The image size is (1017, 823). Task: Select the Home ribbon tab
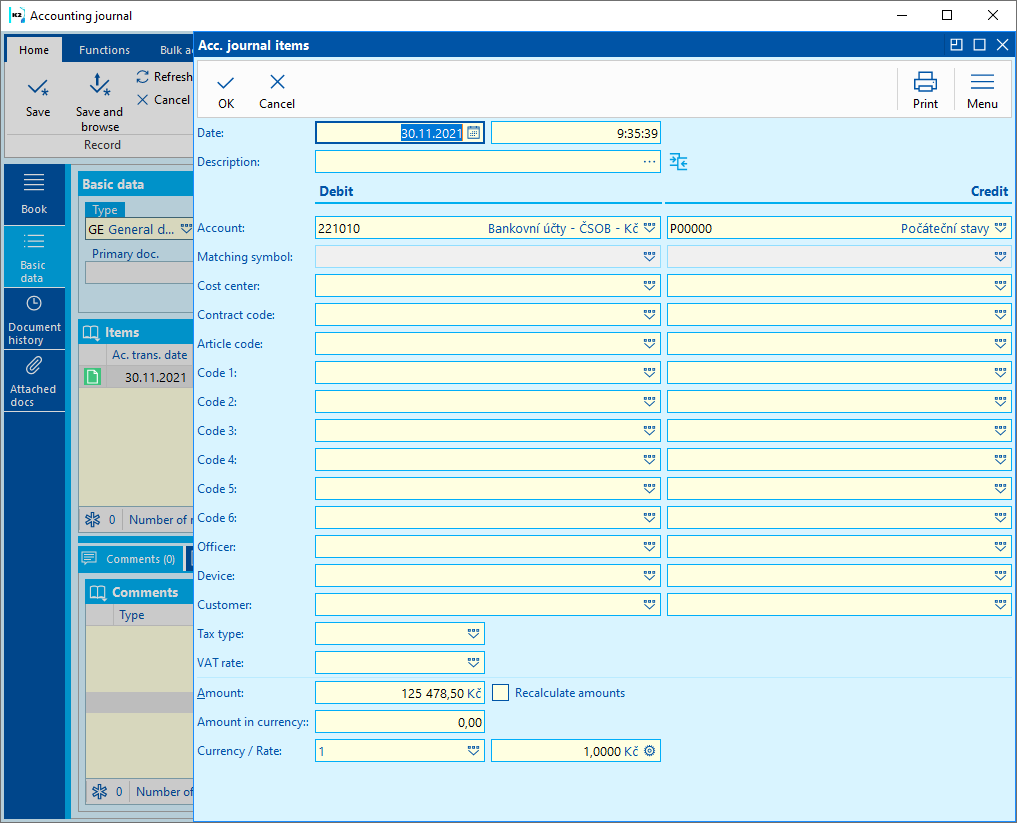[x=34, y=50]
